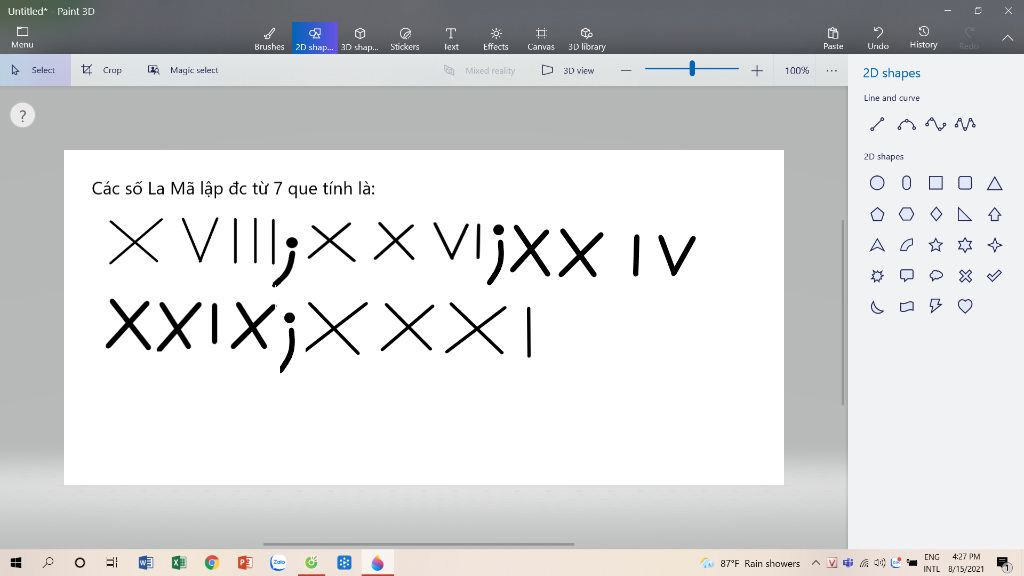The height and width of the screenshot is (576, 1024).
Task: Pick the pentagon shape
Action: [877, 214]
